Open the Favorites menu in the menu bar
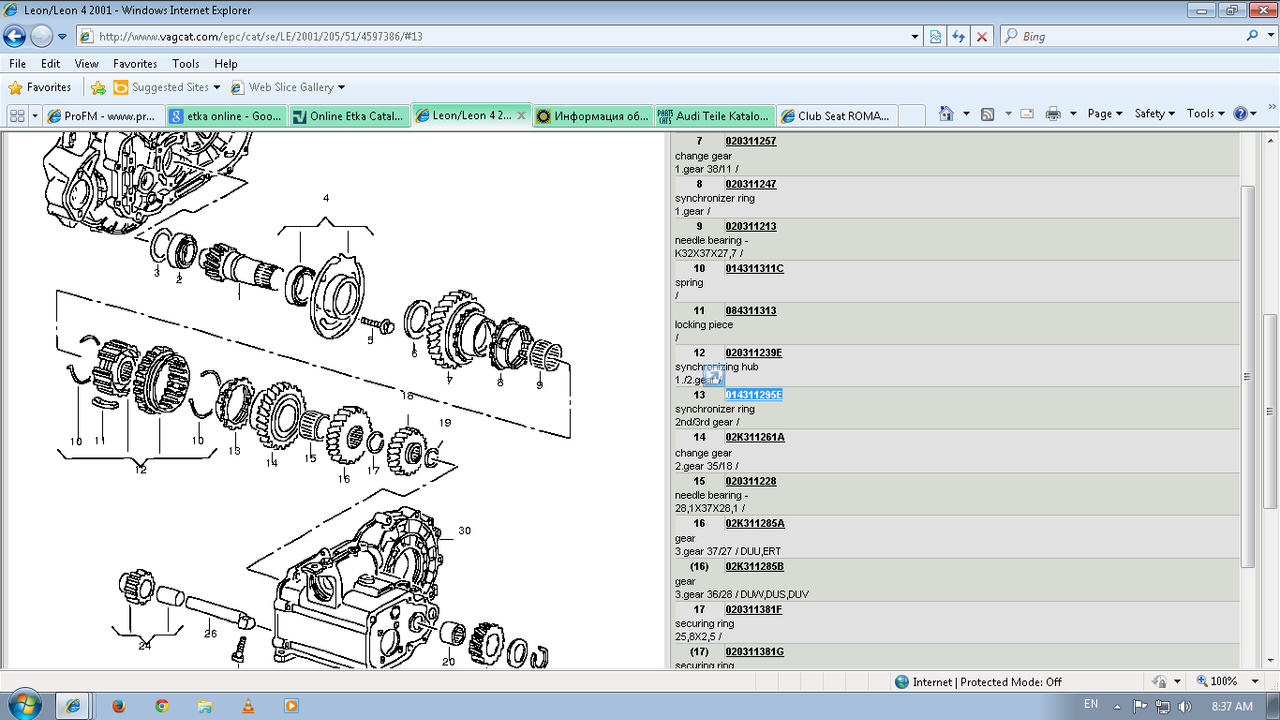This screenshot has width=1280, height=720. [x=135, y=63]
